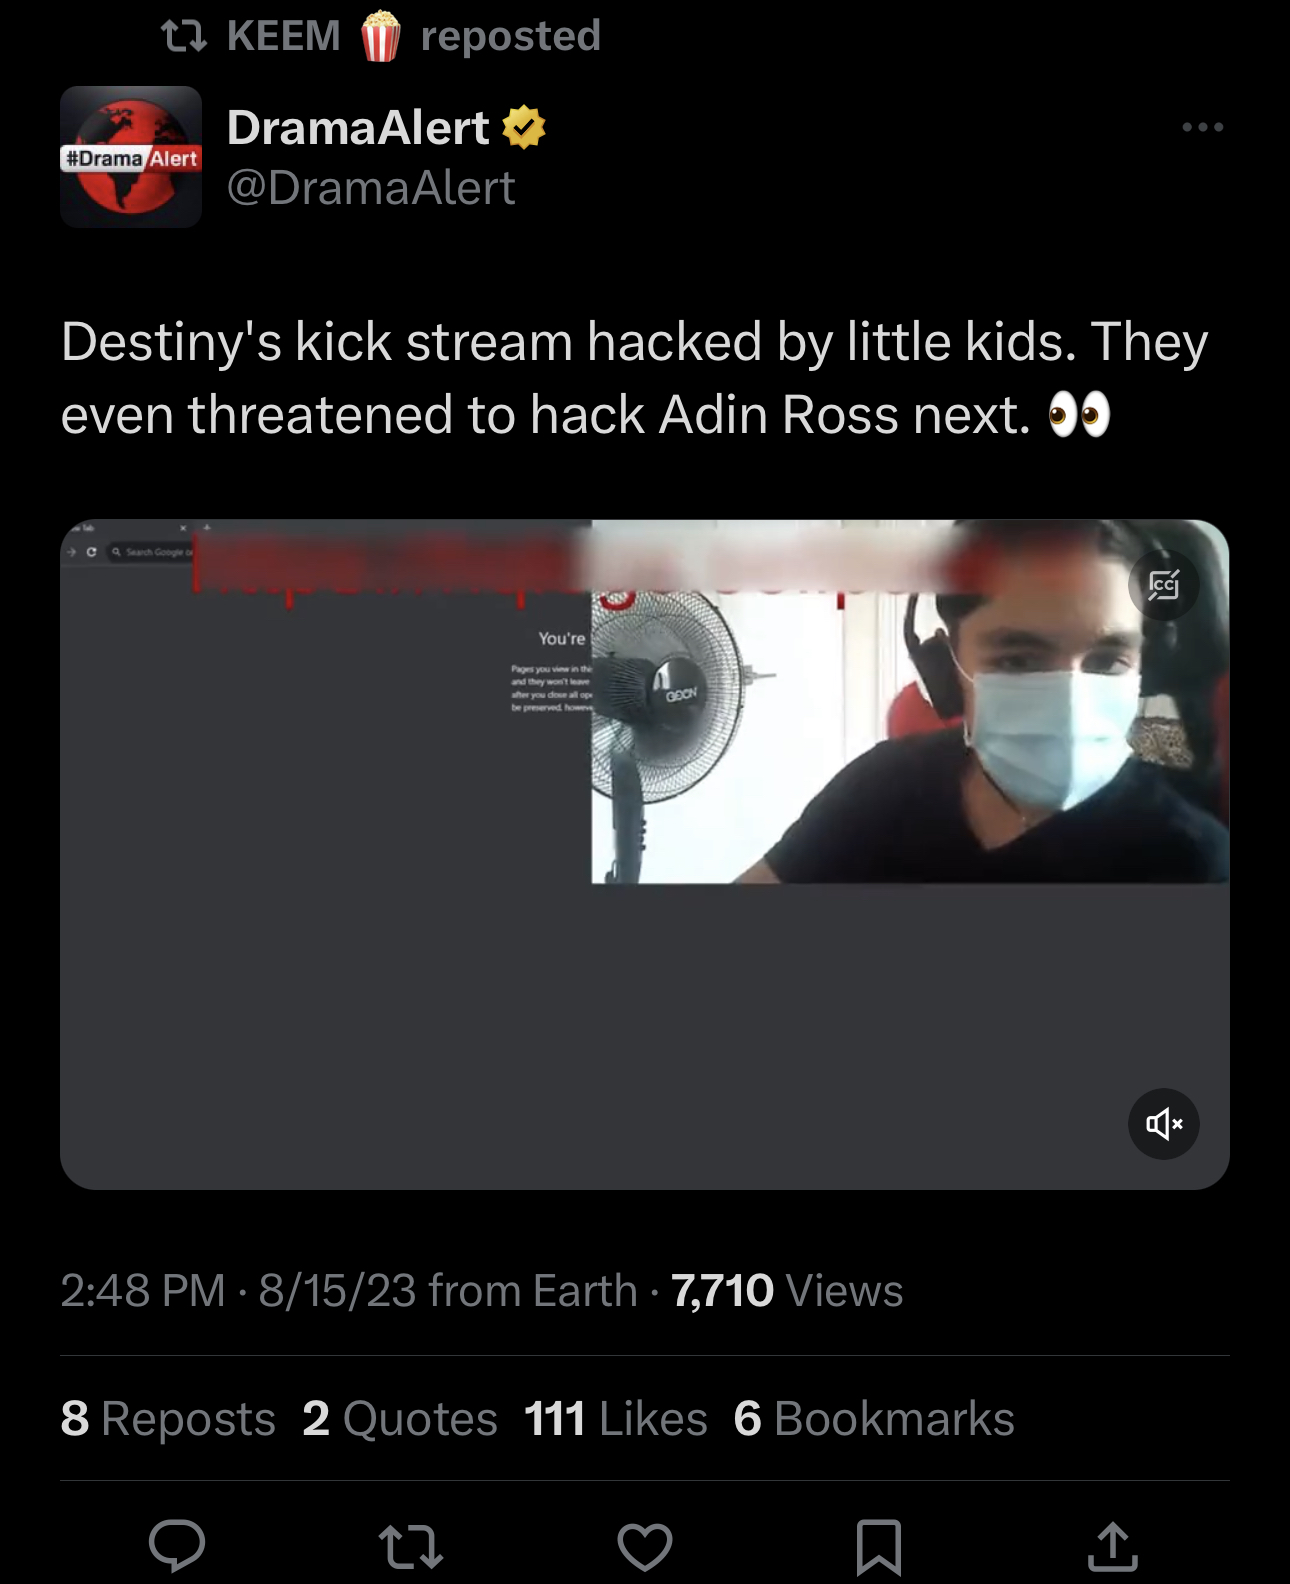1290x1584 pixels.
Task: Open the DramaAlert display name
Action: pyautogui.click(x=358, y=128)
